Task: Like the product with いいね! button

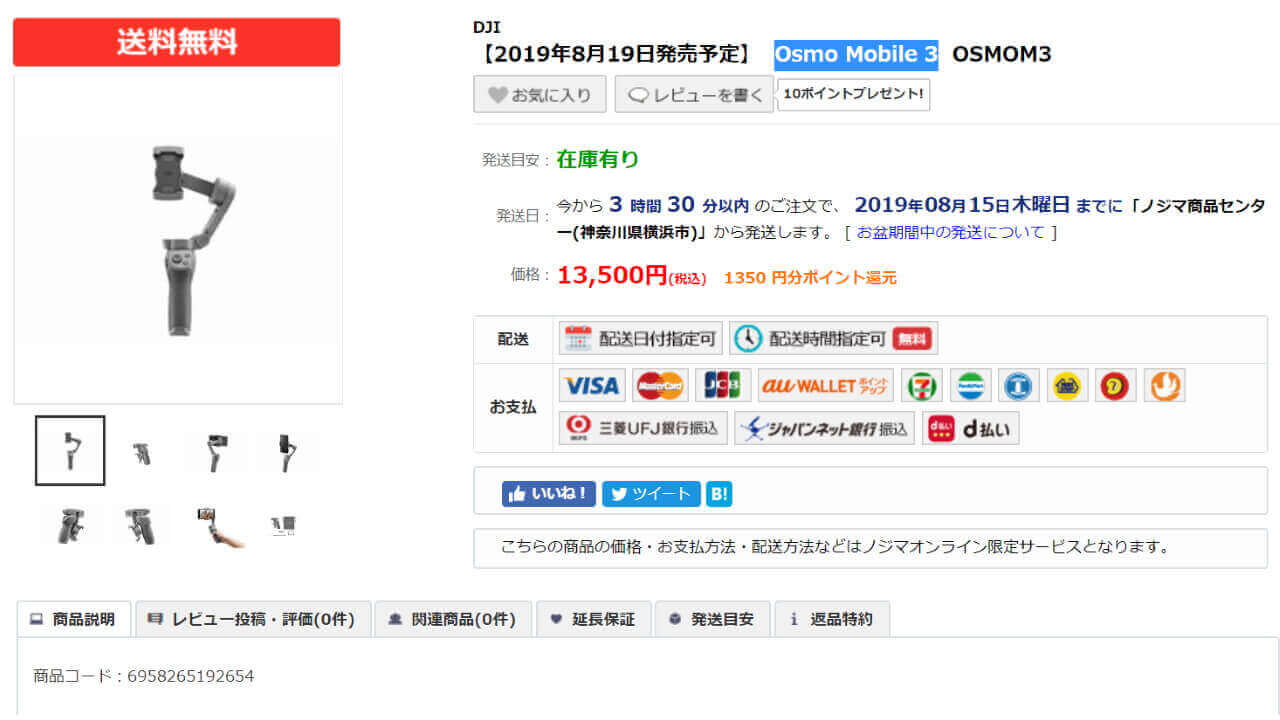Action: (549, 493)
